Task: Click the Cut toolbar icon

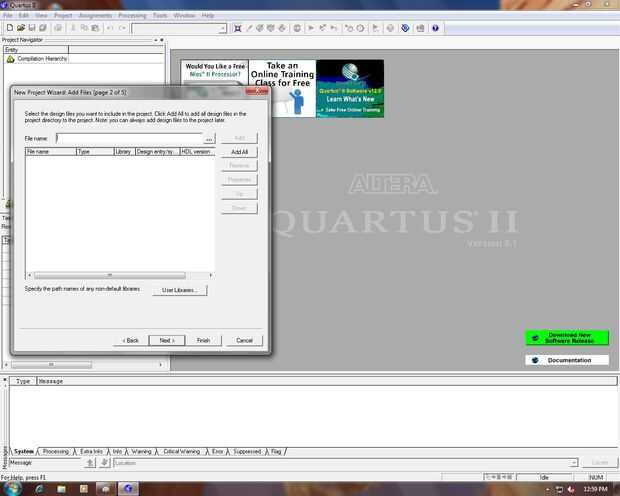Action: [x=73, y=28]
